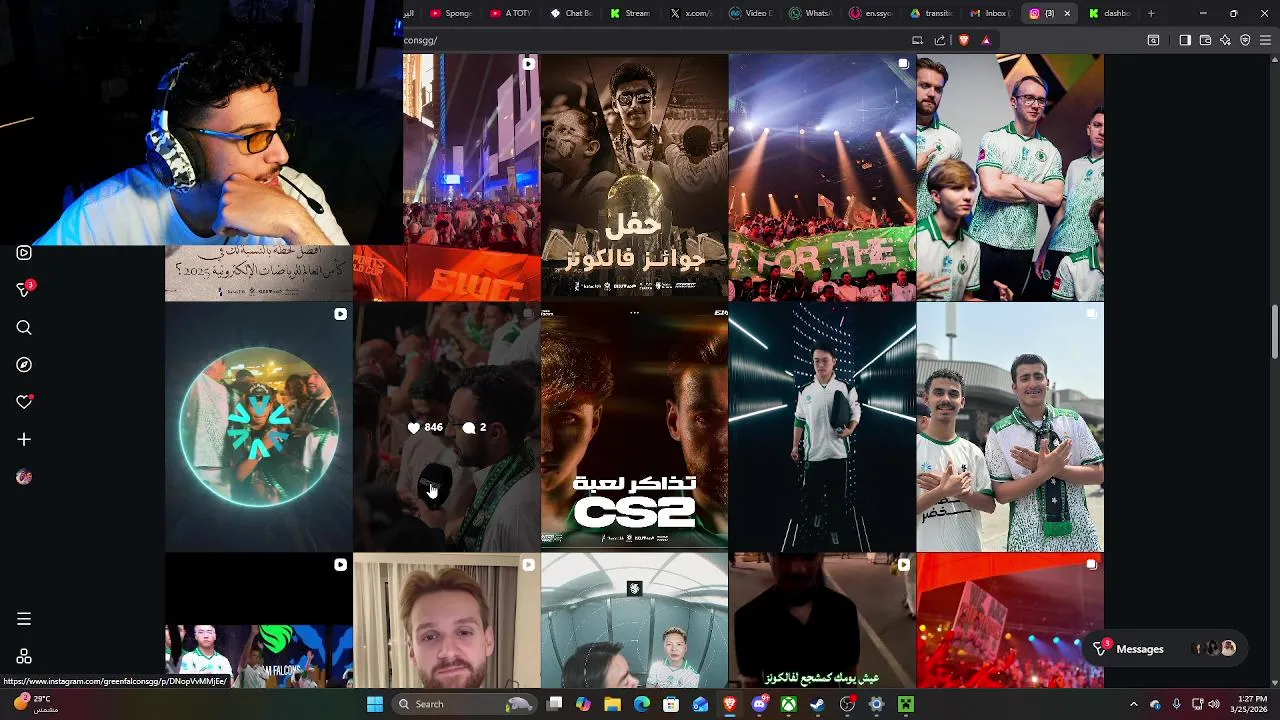
Task: Open the red-lit crowd carousel post
Action: 1010,621
